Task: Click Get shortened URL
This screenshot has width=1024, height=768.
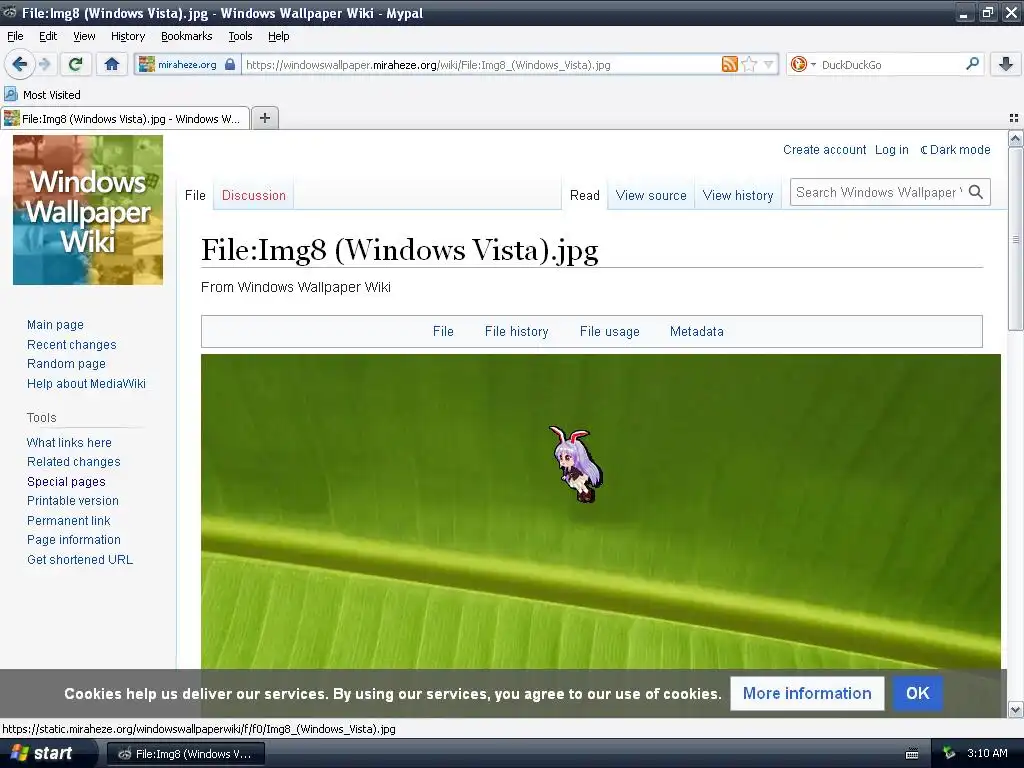Action: pyautogui.click(x=80, y=560)
